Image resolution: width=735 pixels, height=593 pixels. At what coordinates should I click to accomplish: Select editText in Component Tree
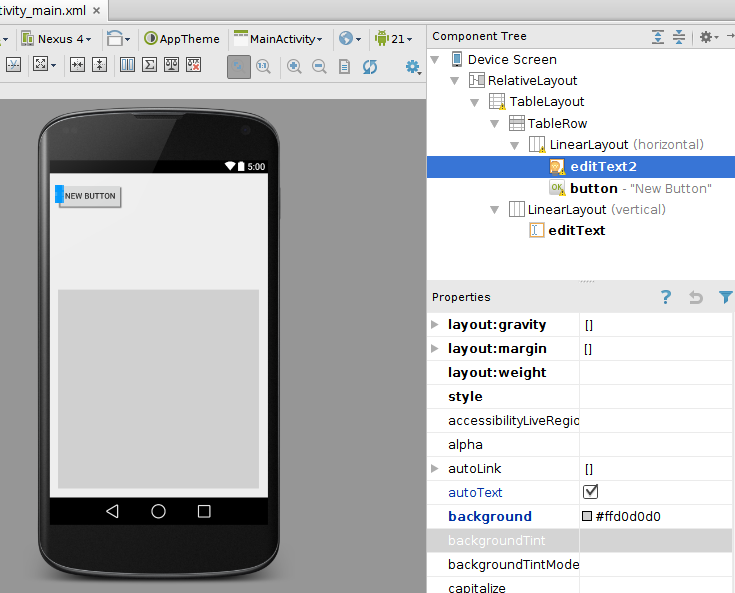pyautogui.click(x=577, y=231)
